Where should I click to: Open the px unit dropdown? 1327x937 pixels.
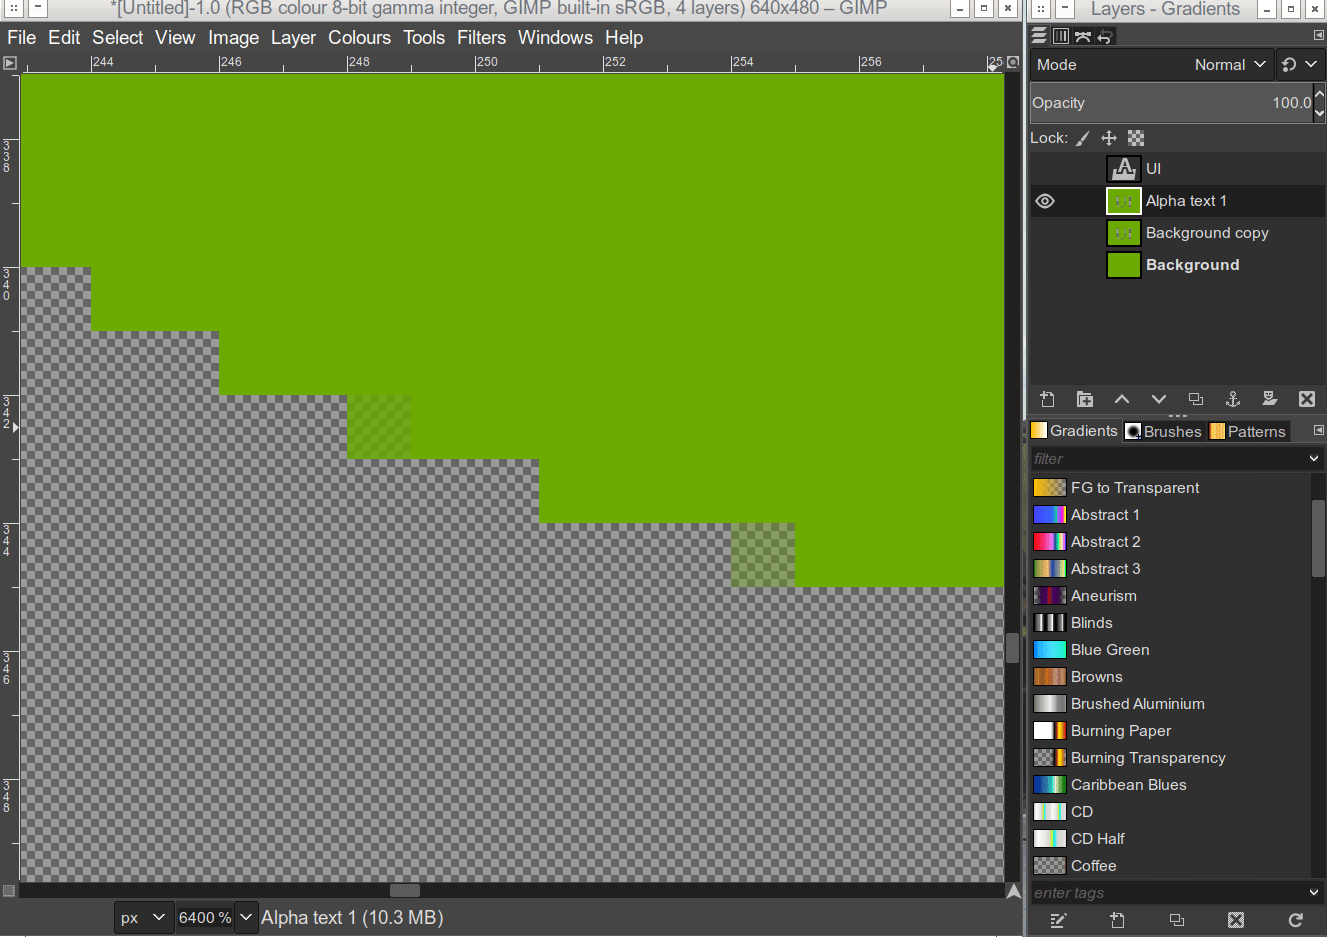[x=144, y=918]
